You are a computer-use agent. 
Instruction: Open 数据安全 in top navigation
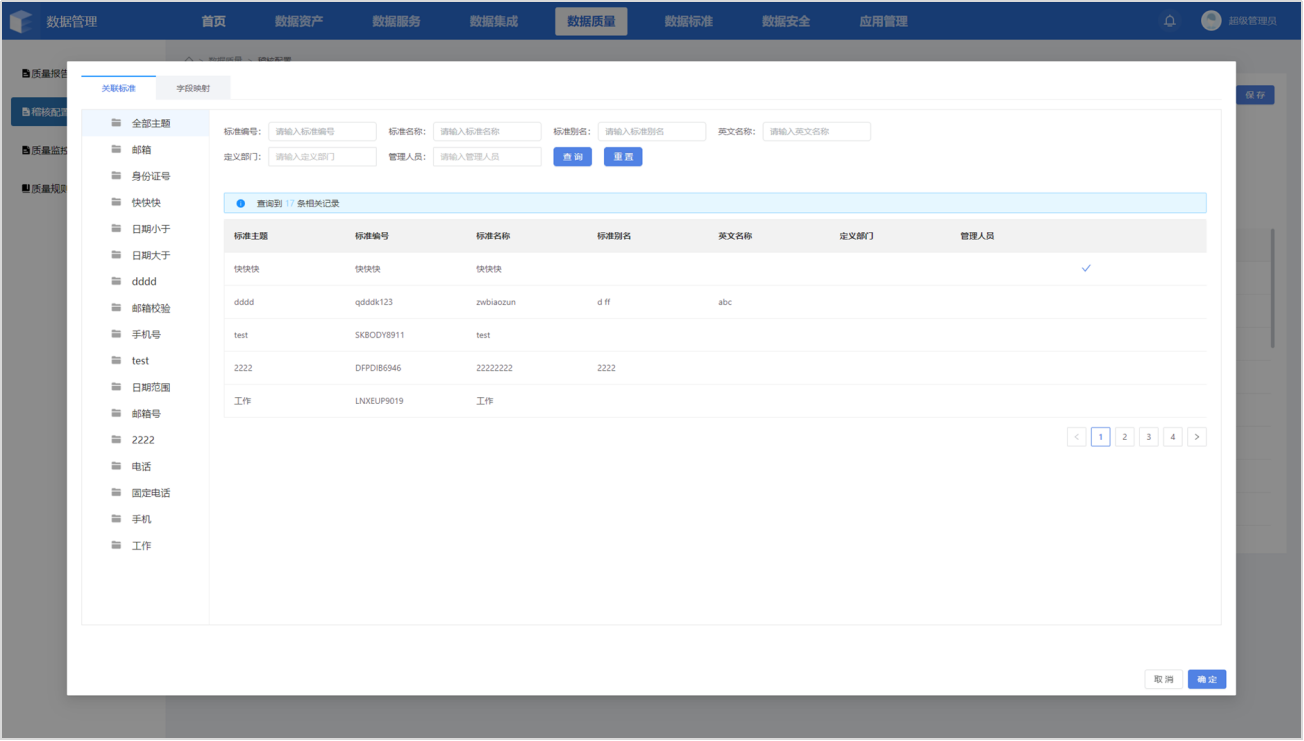coord(786,21)
